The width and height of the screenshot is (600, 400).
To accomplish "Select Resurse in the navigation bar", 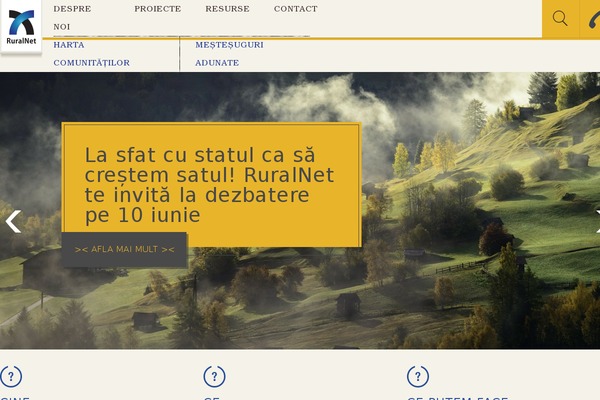I will 227,9.
